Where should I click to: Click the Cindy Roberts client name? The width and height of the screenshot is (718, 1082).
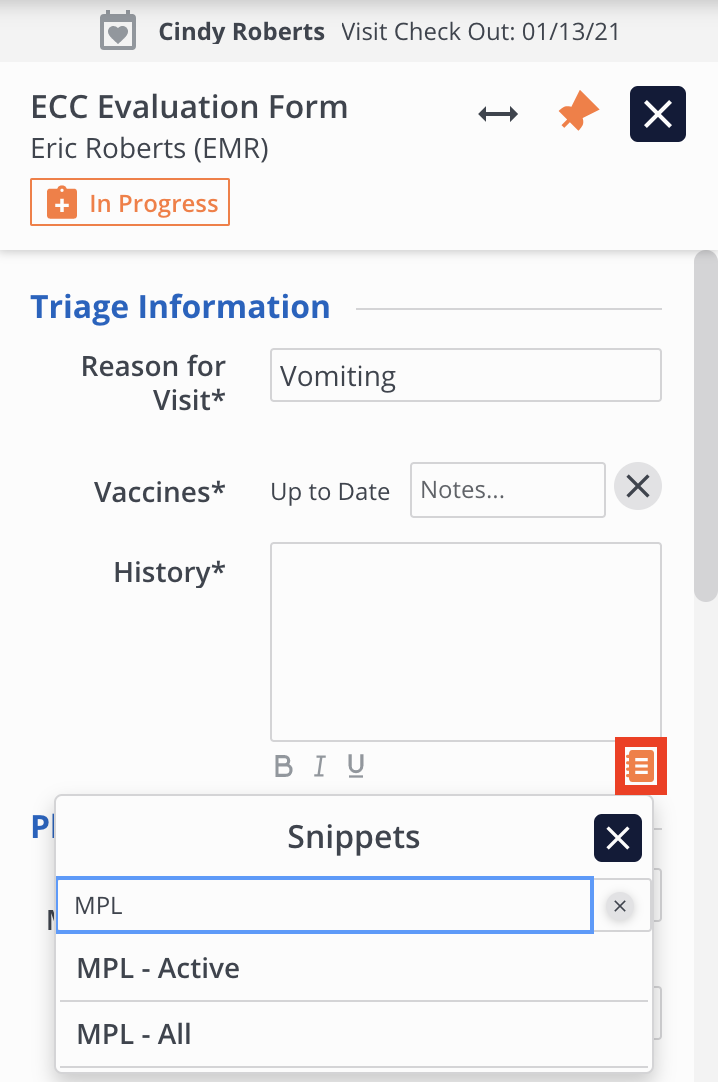pos(241,32)
